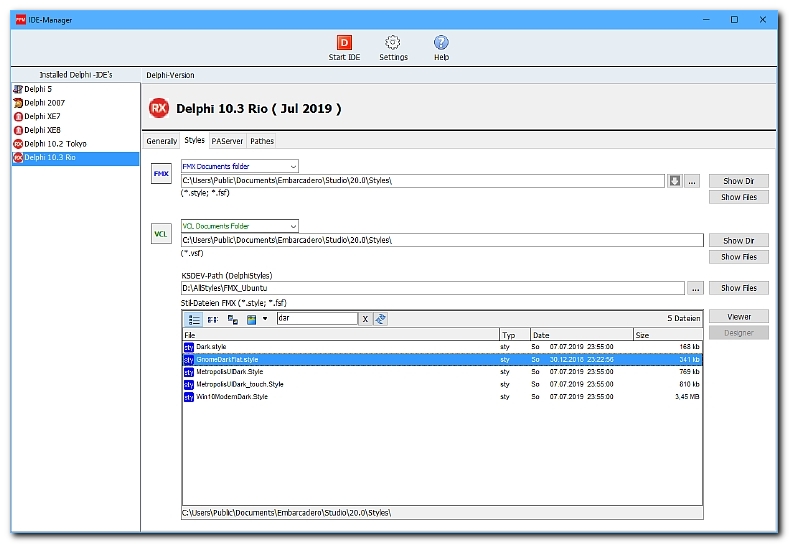Click the FMX icon box
The width and height of the screenshot is (789, 544).
161,174
